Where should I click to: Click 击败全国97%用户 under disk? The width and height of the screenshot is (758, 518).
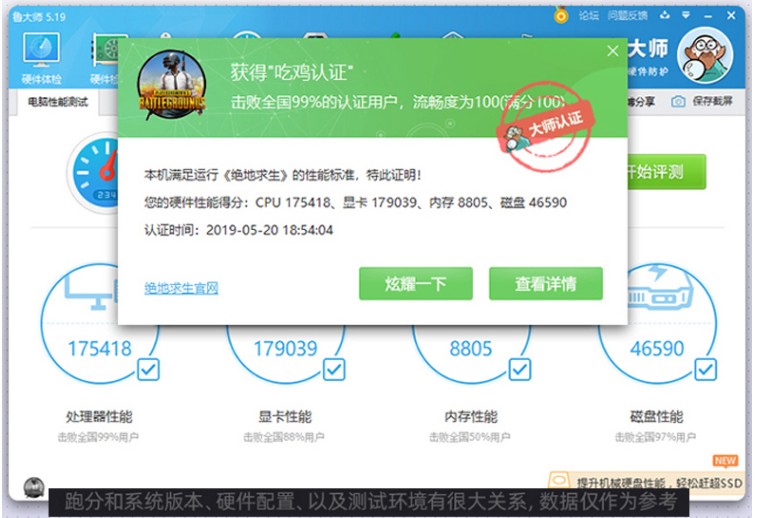pos(656,437)
